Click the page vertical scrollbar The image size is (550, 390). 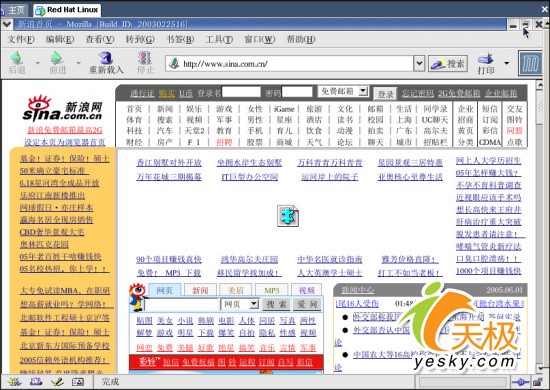pos(539,227)
